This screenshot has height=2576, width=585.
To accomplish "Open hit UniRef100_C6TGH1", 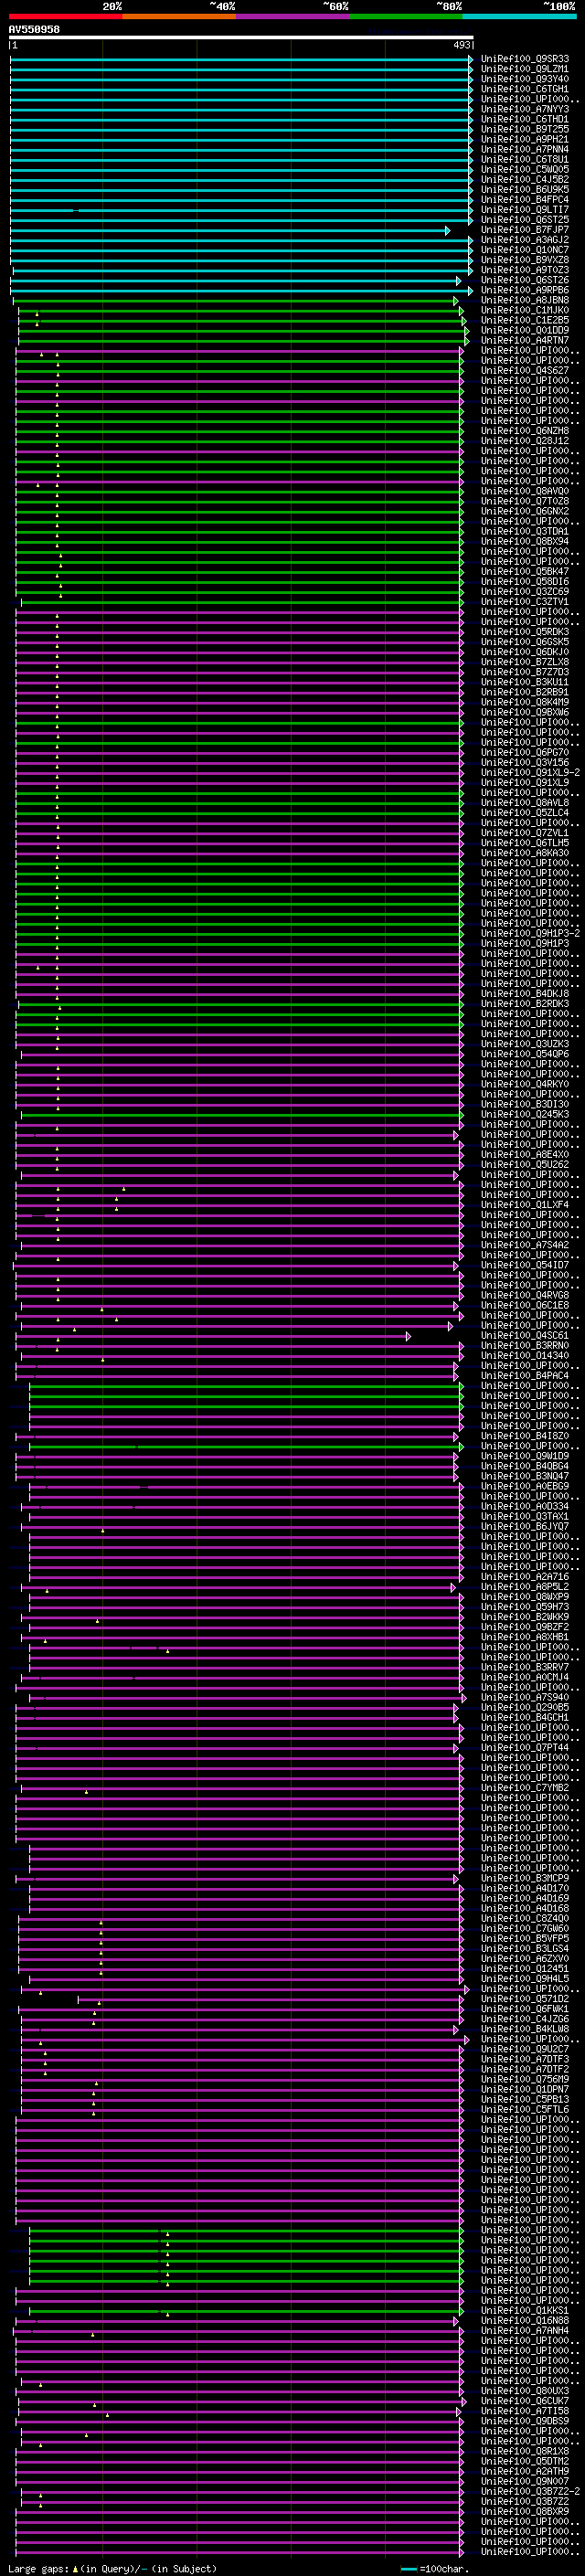I will click(x=525, y=89).
